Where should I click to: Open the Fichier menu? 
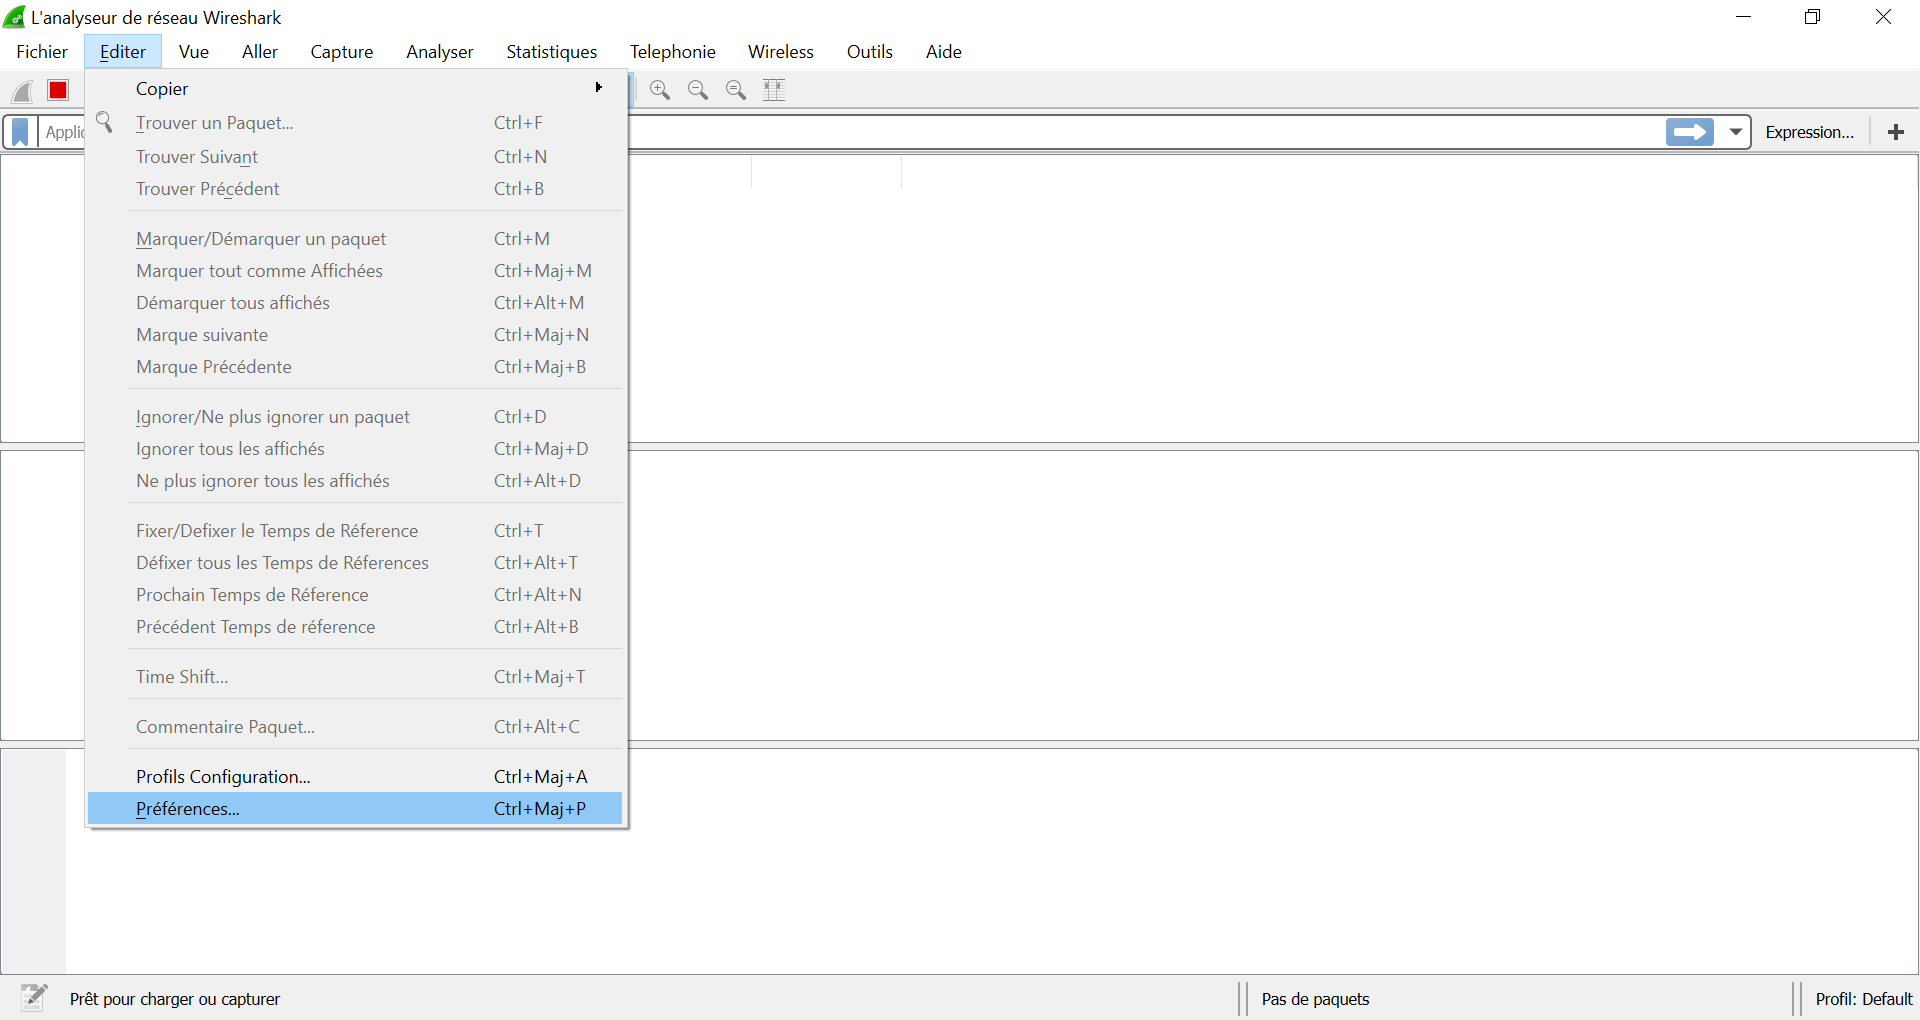point(42,52)
